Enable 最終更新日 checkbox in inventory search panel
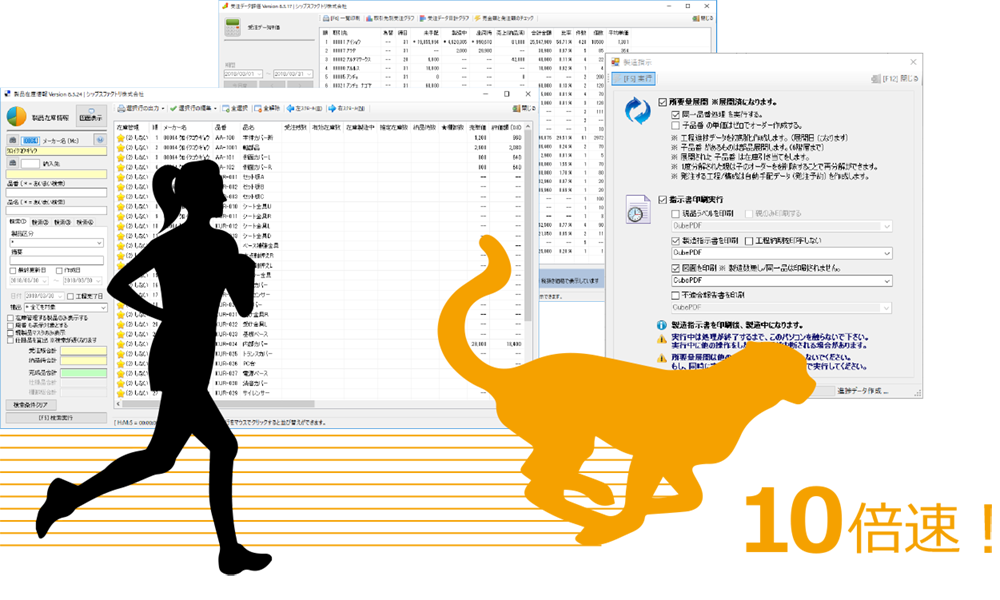Screen dimensions: 1000x600 13,270
